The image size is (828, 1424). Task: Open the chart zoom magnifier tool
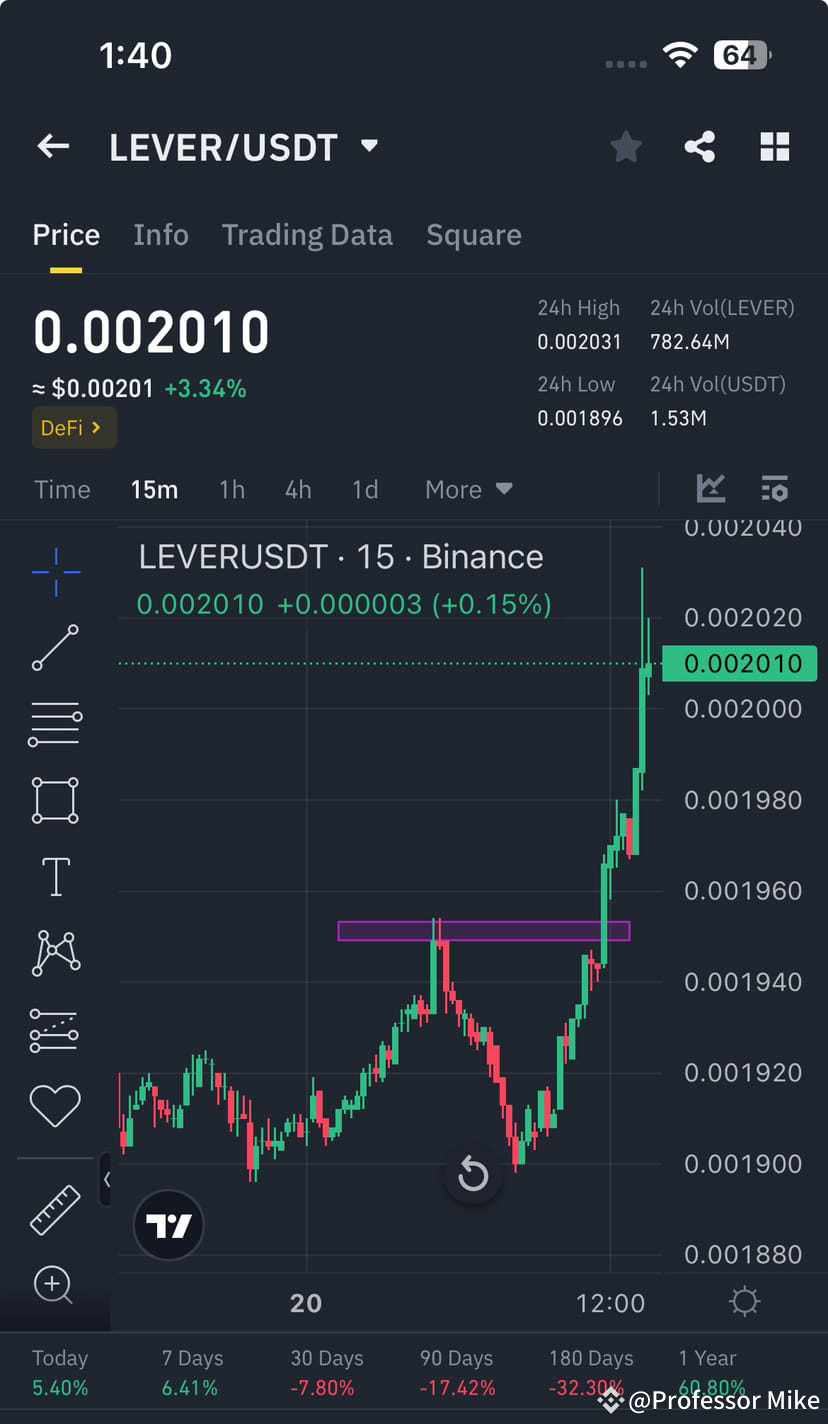point(54,1287)
